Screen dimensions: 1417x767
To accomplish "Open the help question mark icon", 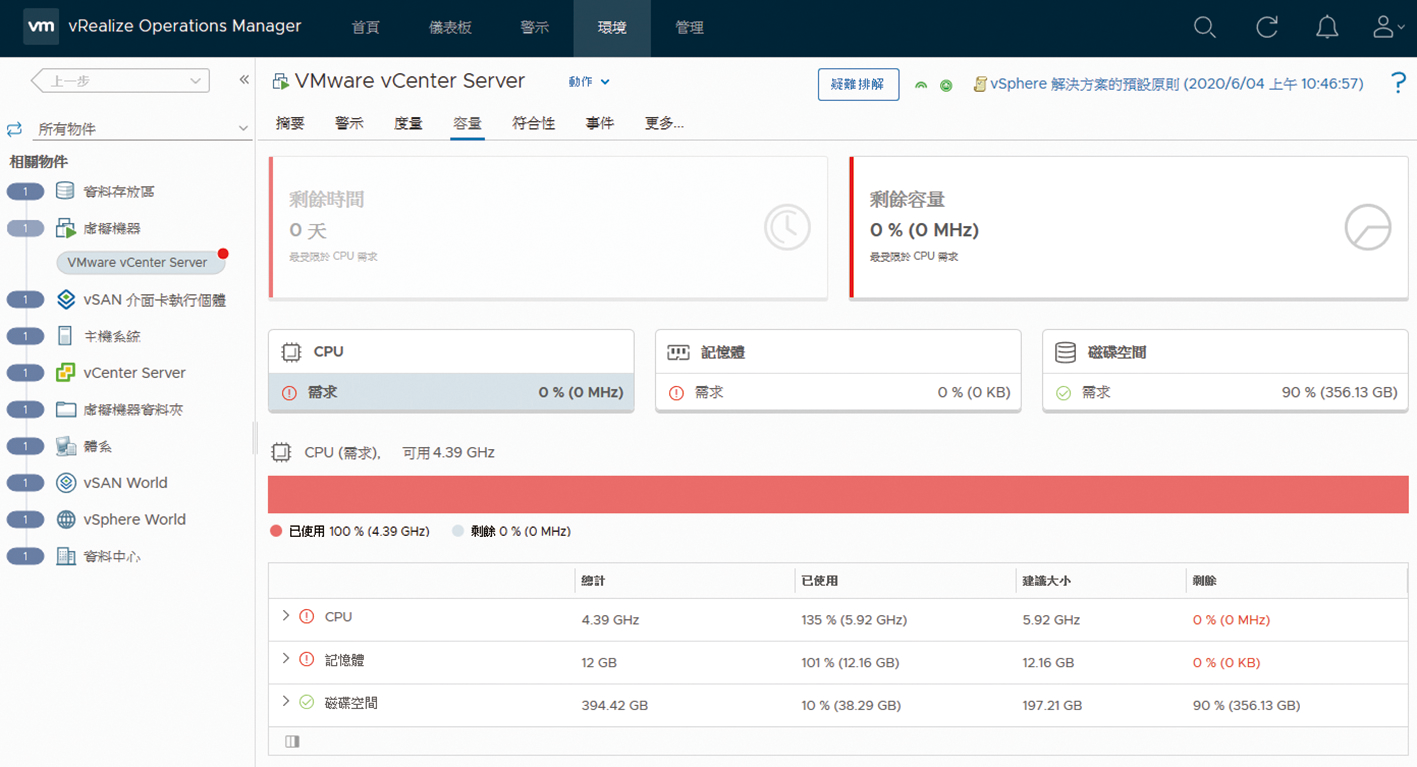I will point(1399,84).
